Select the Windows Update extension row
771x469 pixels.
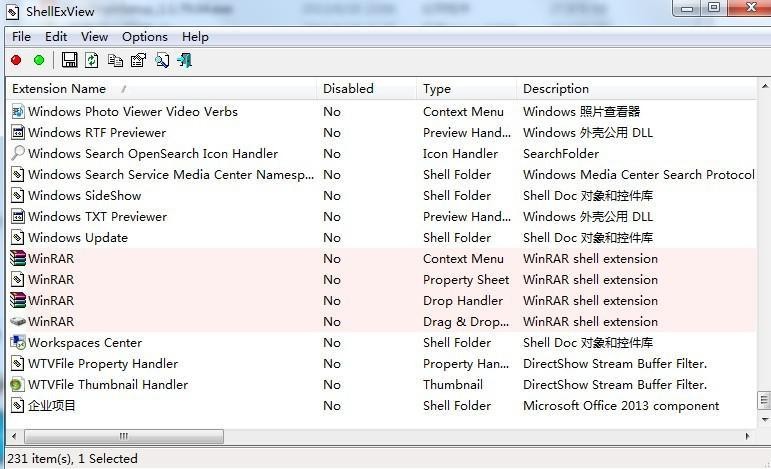point(78,238)
